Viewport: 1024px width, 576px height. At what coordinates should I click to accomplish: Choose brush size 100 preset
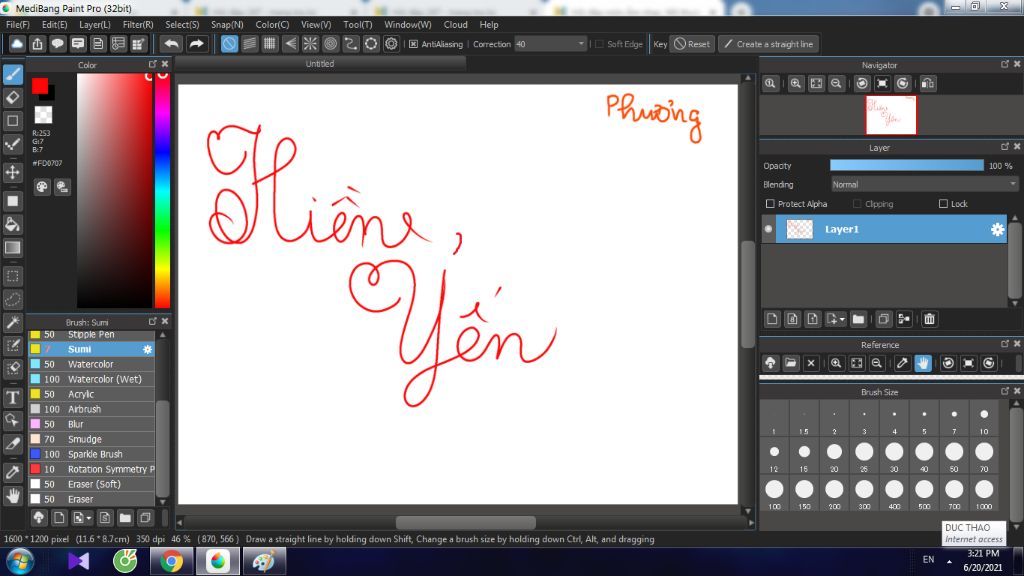point(774,493)
